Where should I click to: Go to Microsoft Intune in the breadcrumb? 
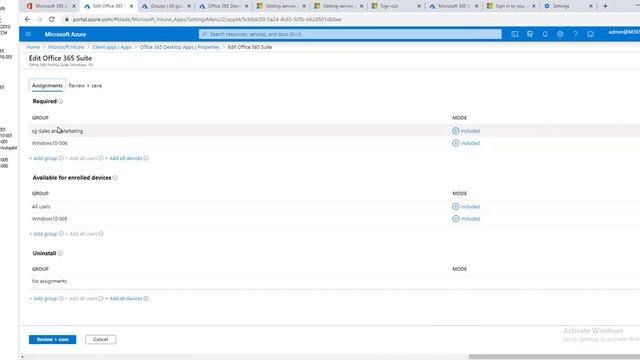[66, 47]
